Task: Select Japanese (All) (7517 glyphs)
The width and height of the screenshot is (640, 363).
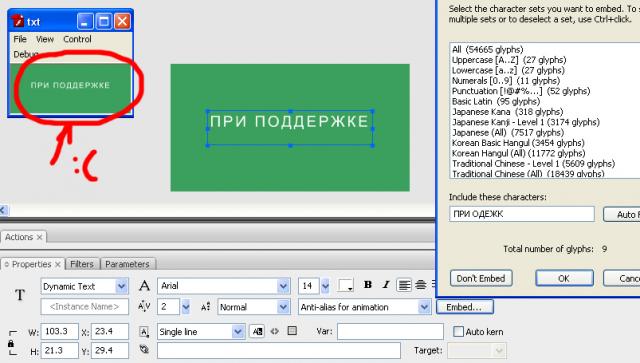Action: 508,132
